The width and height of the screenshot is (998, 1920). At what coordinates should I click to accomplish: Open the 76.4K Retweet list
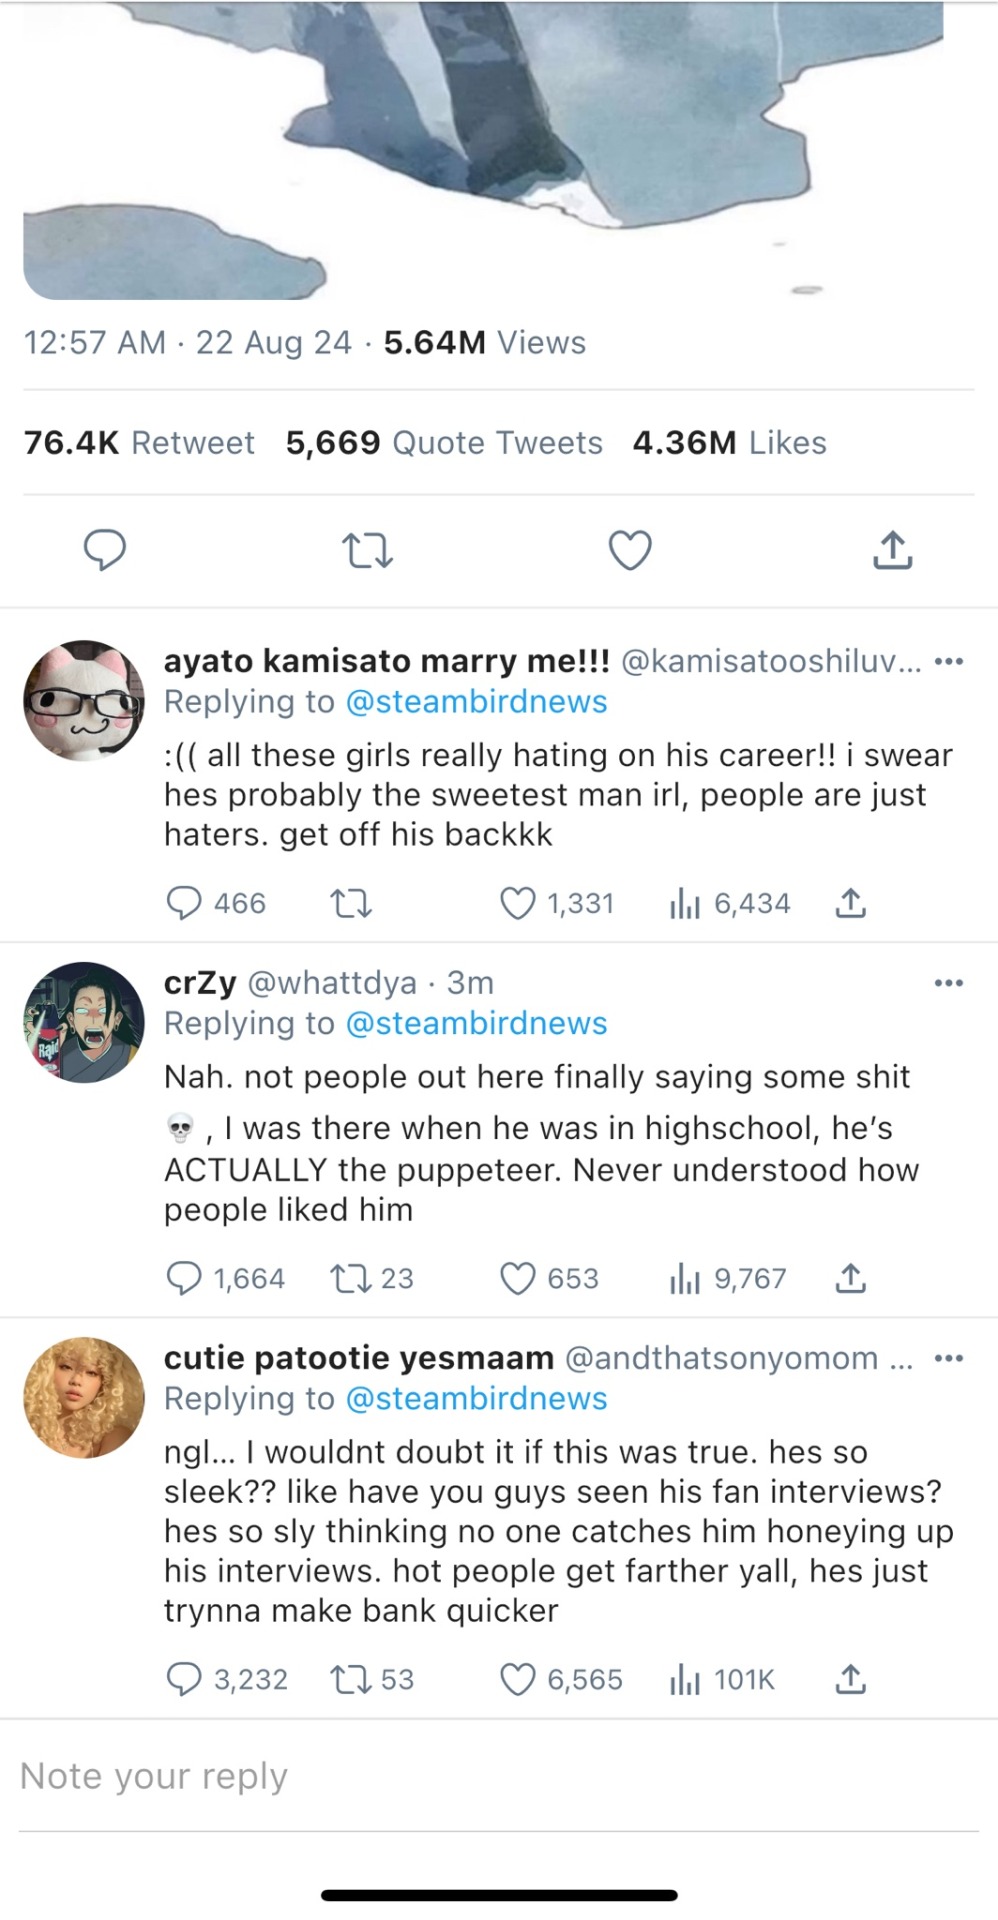139,443
